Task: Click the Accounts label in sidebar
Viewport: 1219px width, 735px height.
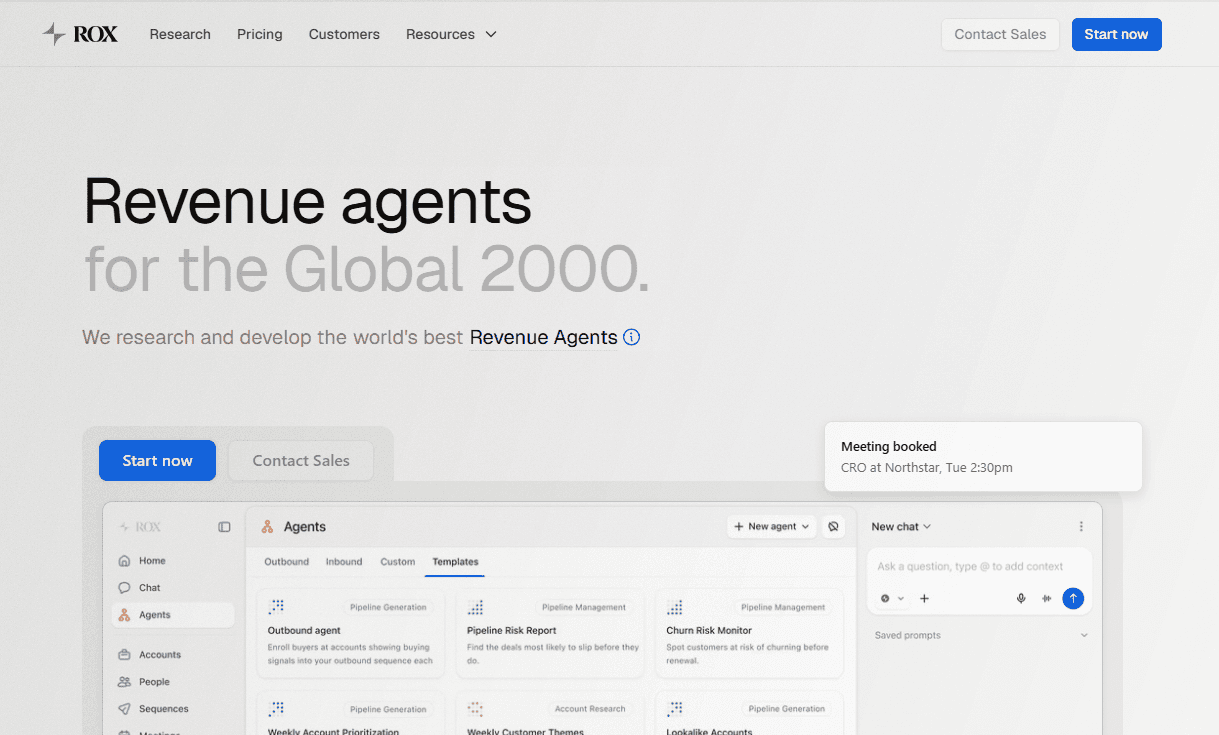Action: point(160,655)
